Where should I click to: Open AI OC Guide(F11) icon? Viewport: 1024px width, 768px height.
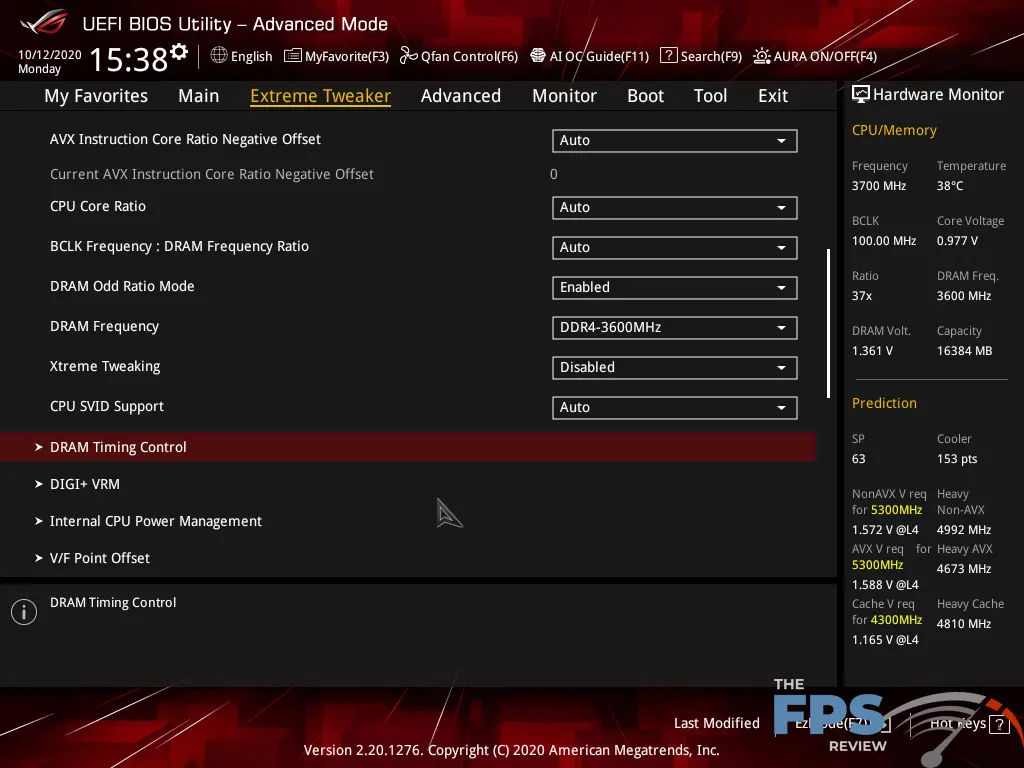coord(537,56)
